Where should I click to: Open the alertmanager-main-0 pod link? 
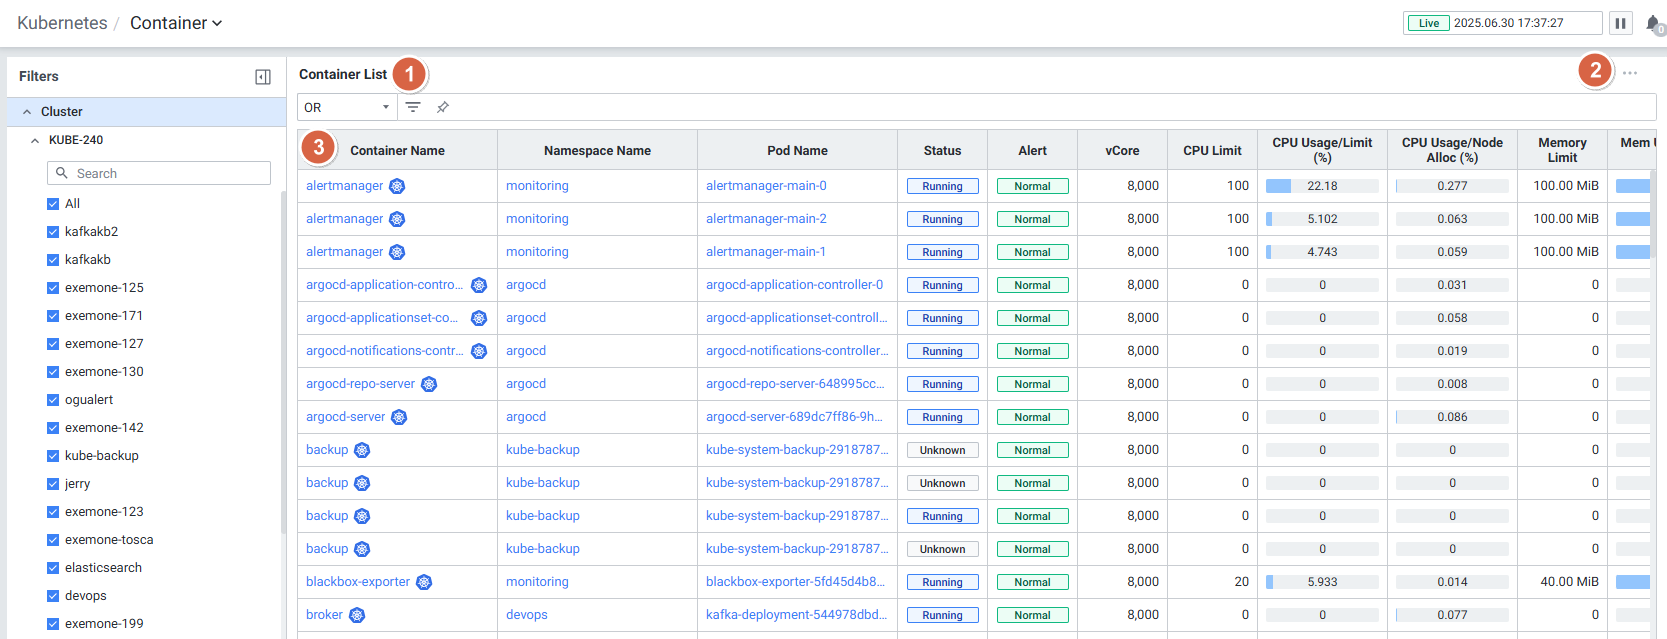click(x=766, y=186)
